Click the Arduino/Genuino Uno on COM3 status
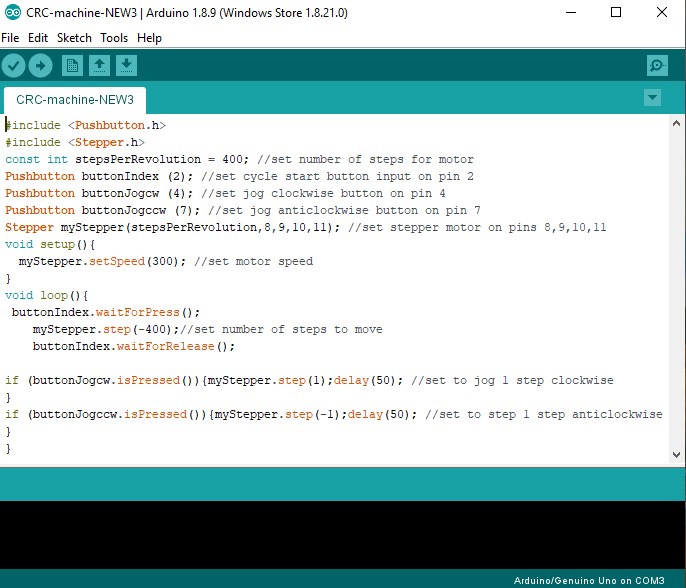This screenshot has height=588, width=686. [x=594, y=580]
